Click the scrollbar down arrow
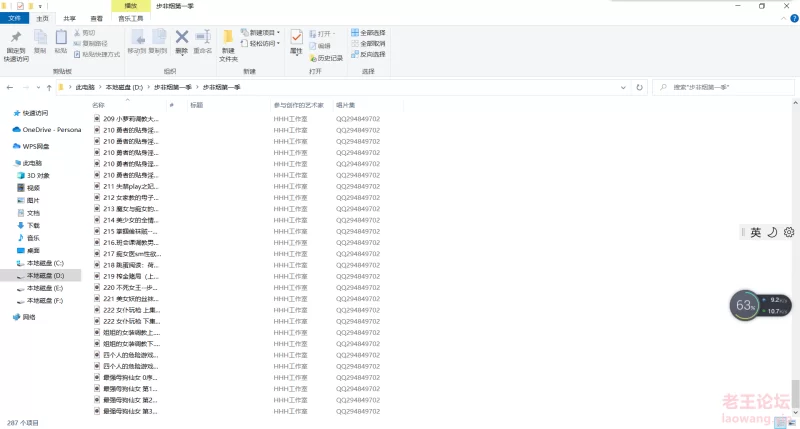Viewport: 800px width, 429px height. tap(795, 412)
